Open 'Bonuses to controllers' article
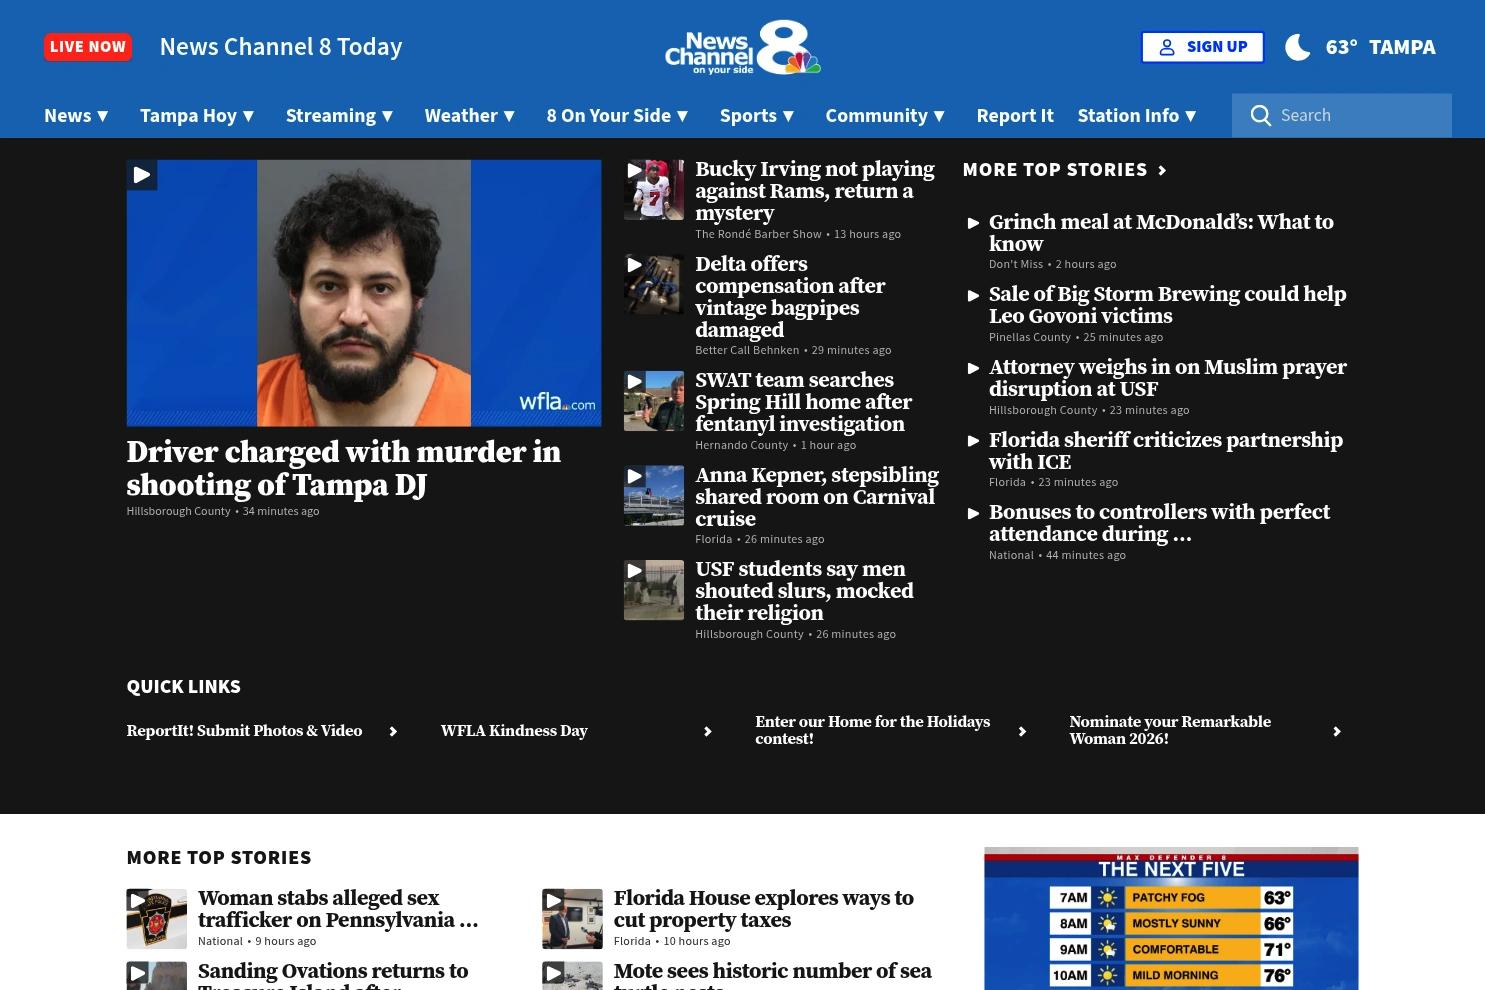Image resolution: width=1485 pixels, height=990 pixels. tap(1159, 523)
